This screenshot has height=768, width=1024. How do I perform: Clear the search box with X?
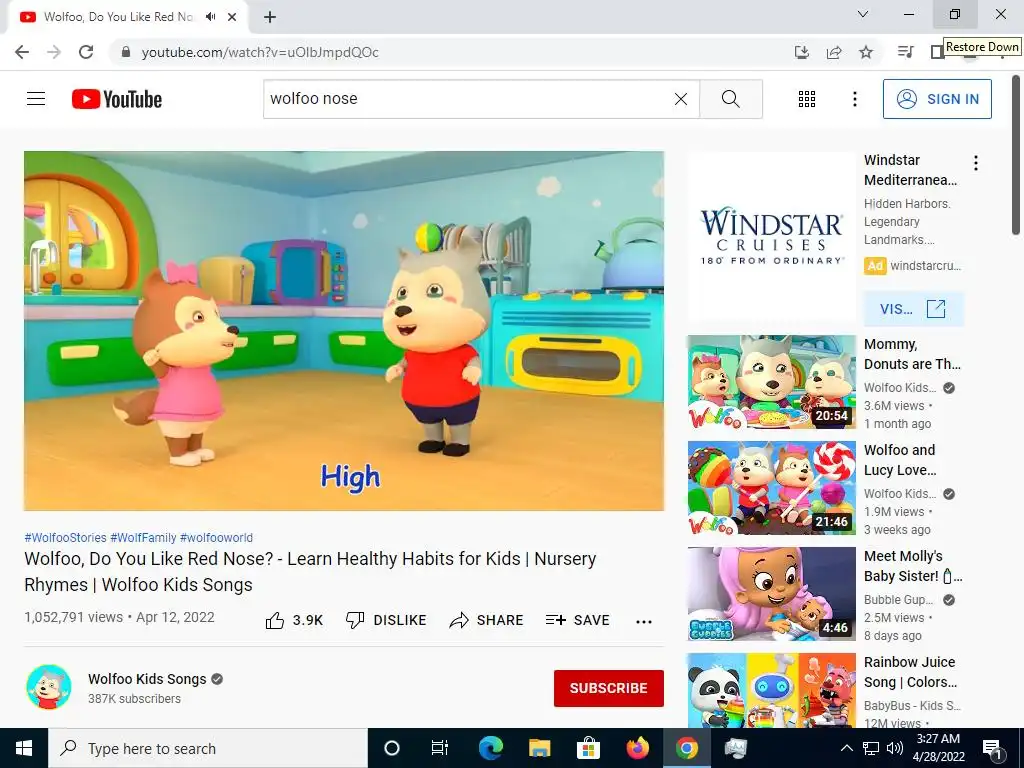point(680,99)
